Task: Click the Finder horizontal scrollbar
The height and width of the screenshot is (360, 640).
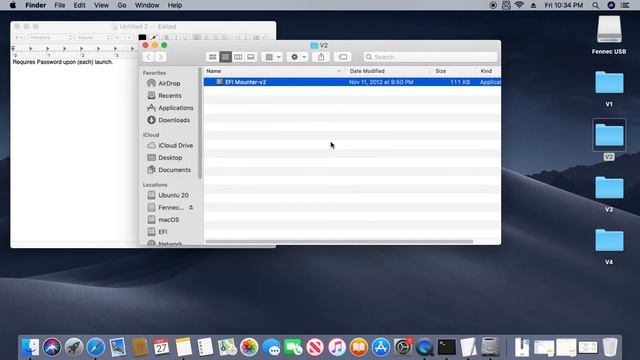Action: coord(339,242)
